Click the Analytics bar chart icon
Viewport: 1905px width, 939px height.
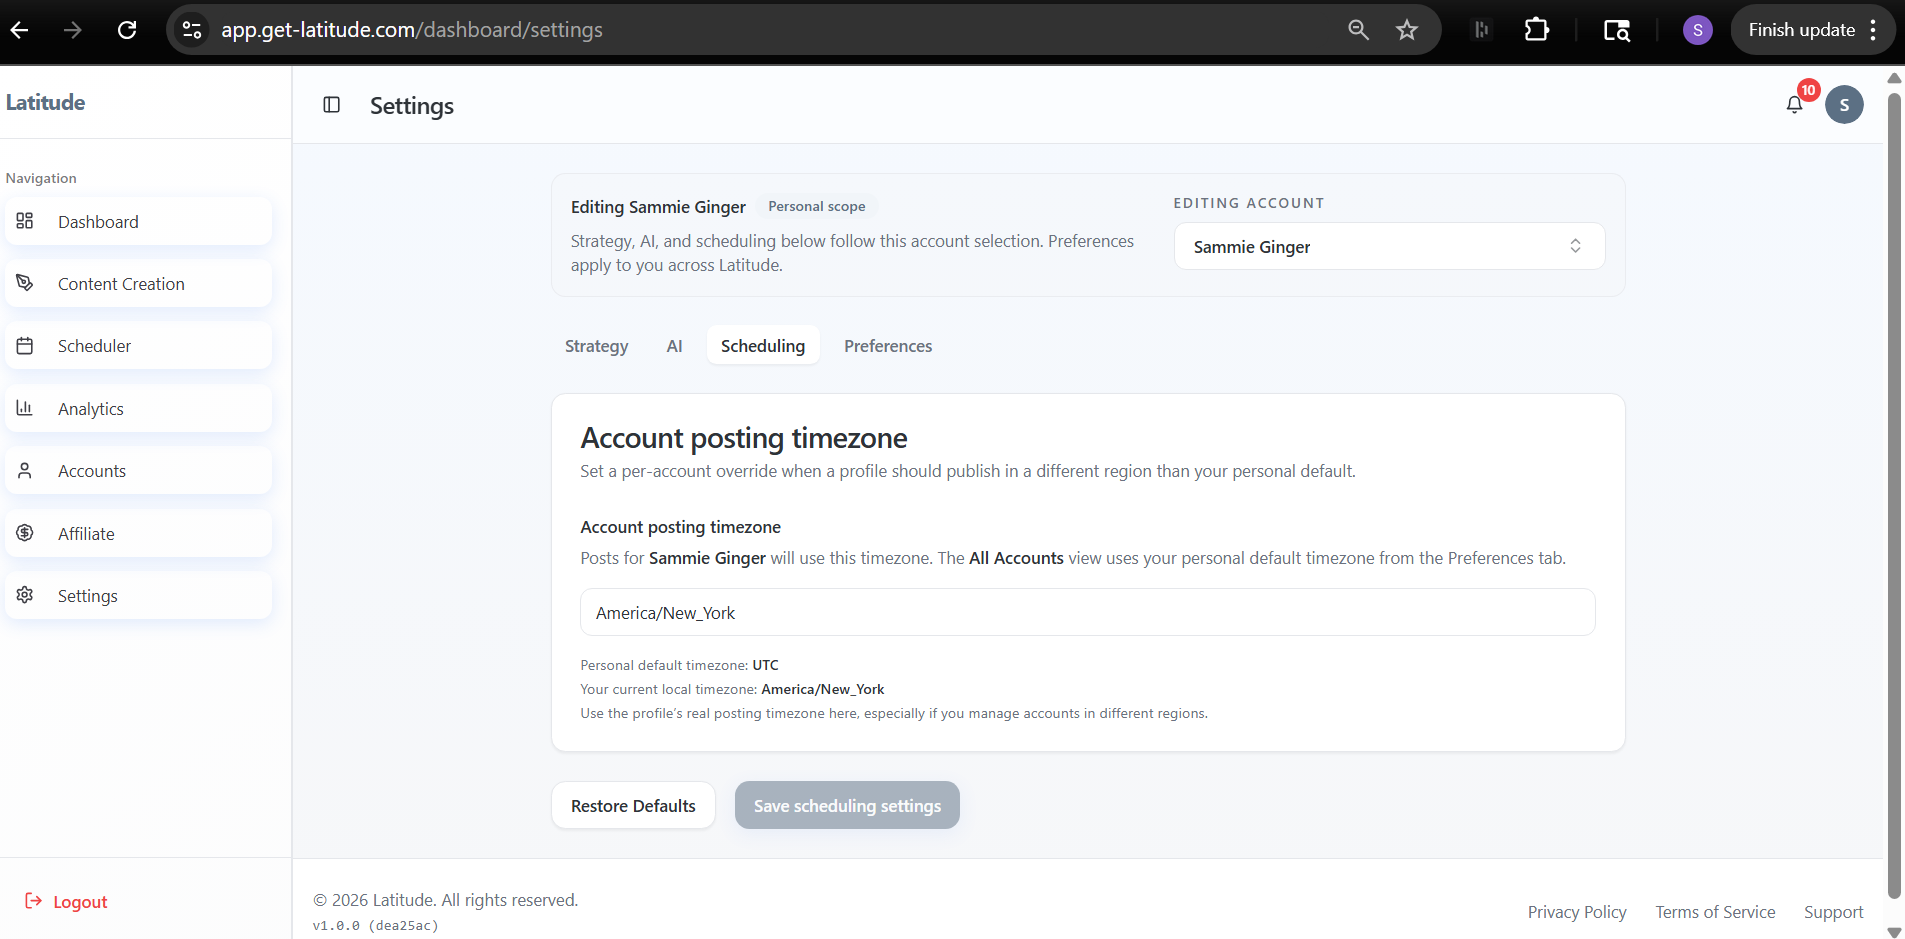tap(24, 408)
